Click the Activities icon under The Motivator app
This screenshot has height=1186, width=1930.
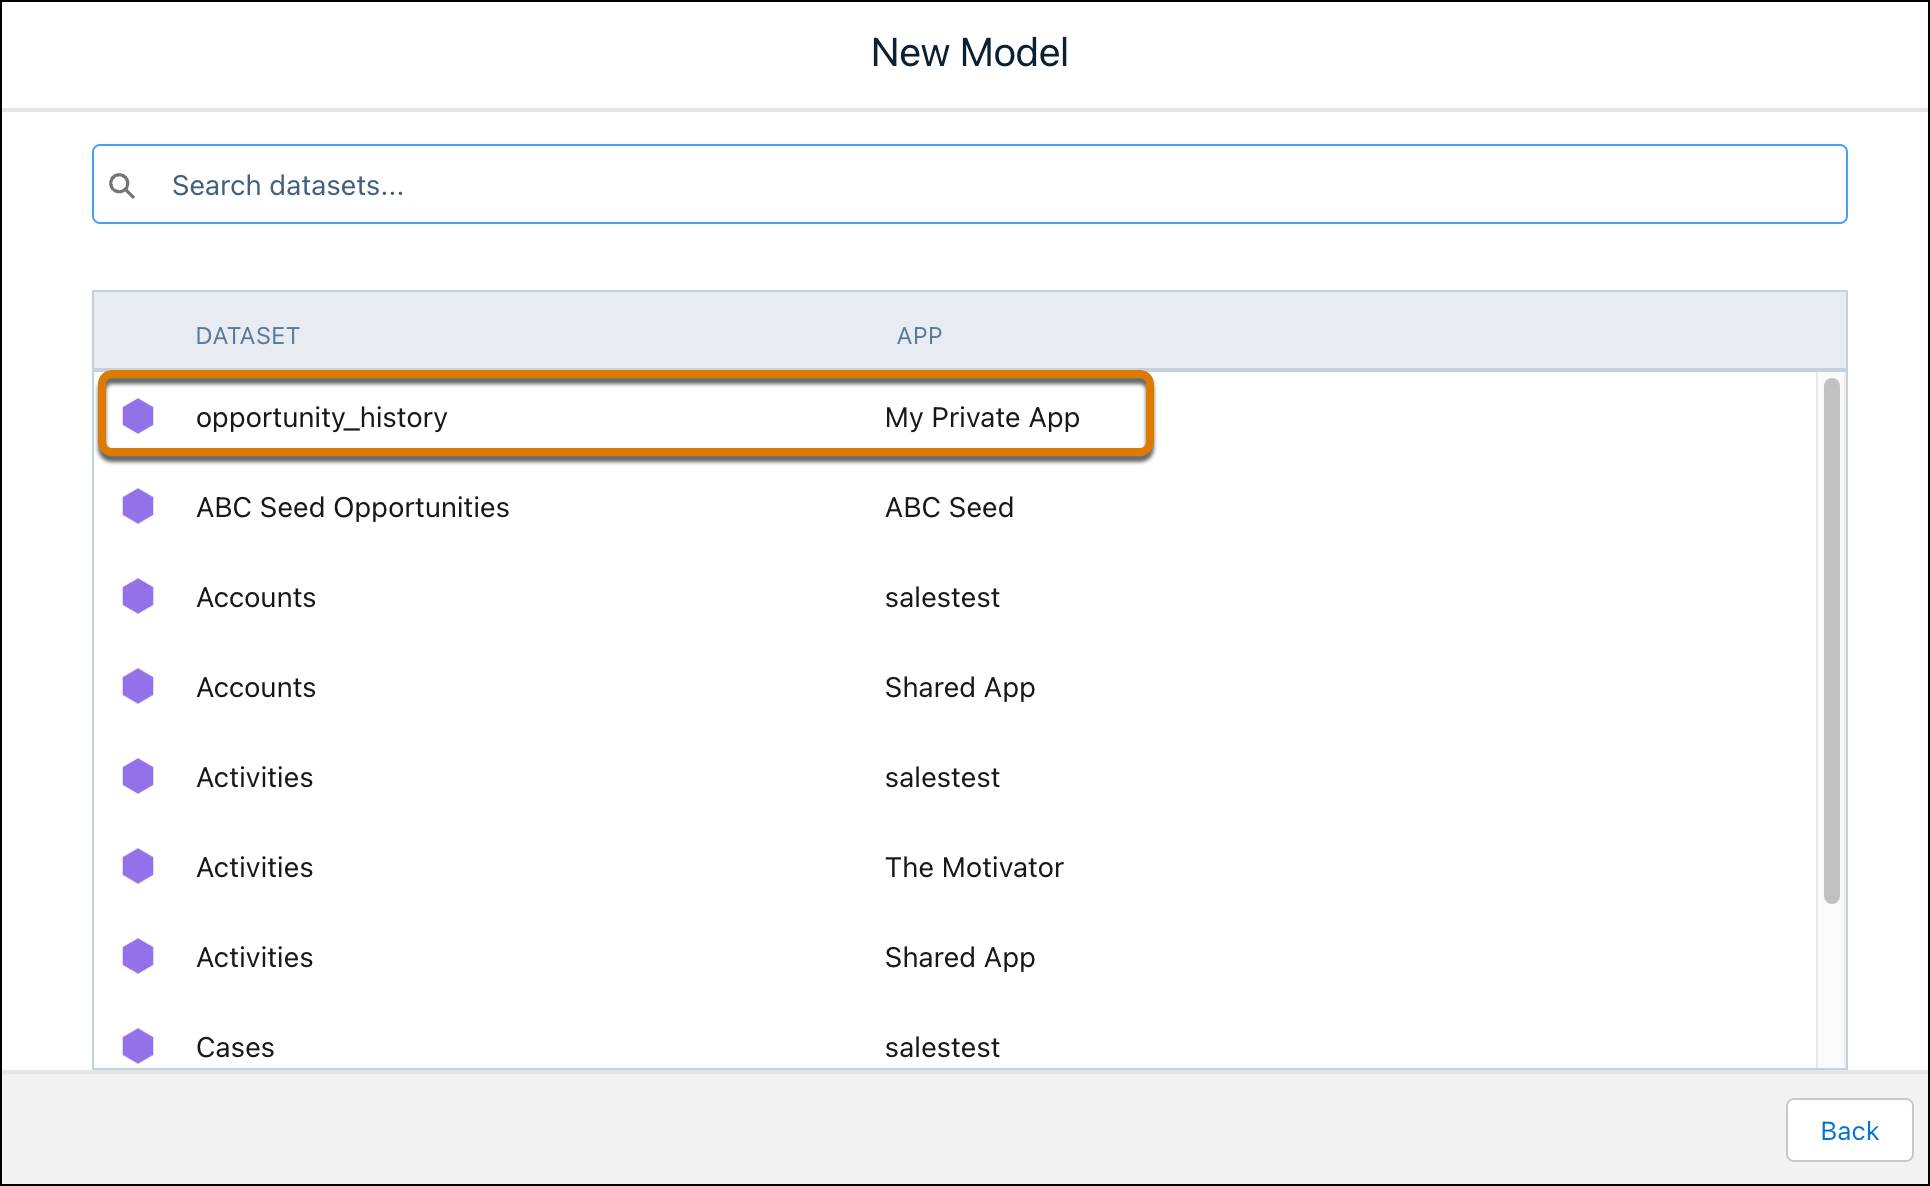(x=138, y=866)
